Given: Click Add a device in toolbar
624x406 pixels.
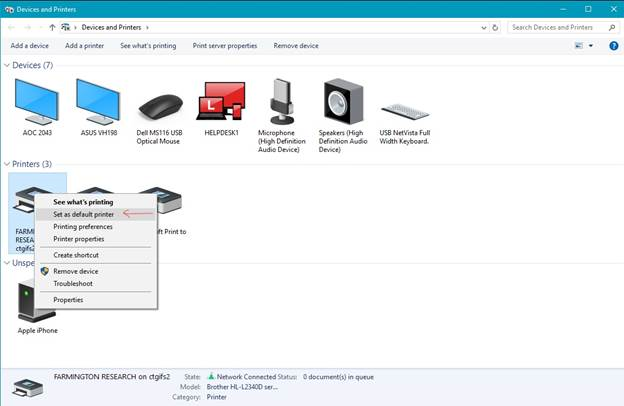Looking at the screenshot, I should (x=29, y=46).
